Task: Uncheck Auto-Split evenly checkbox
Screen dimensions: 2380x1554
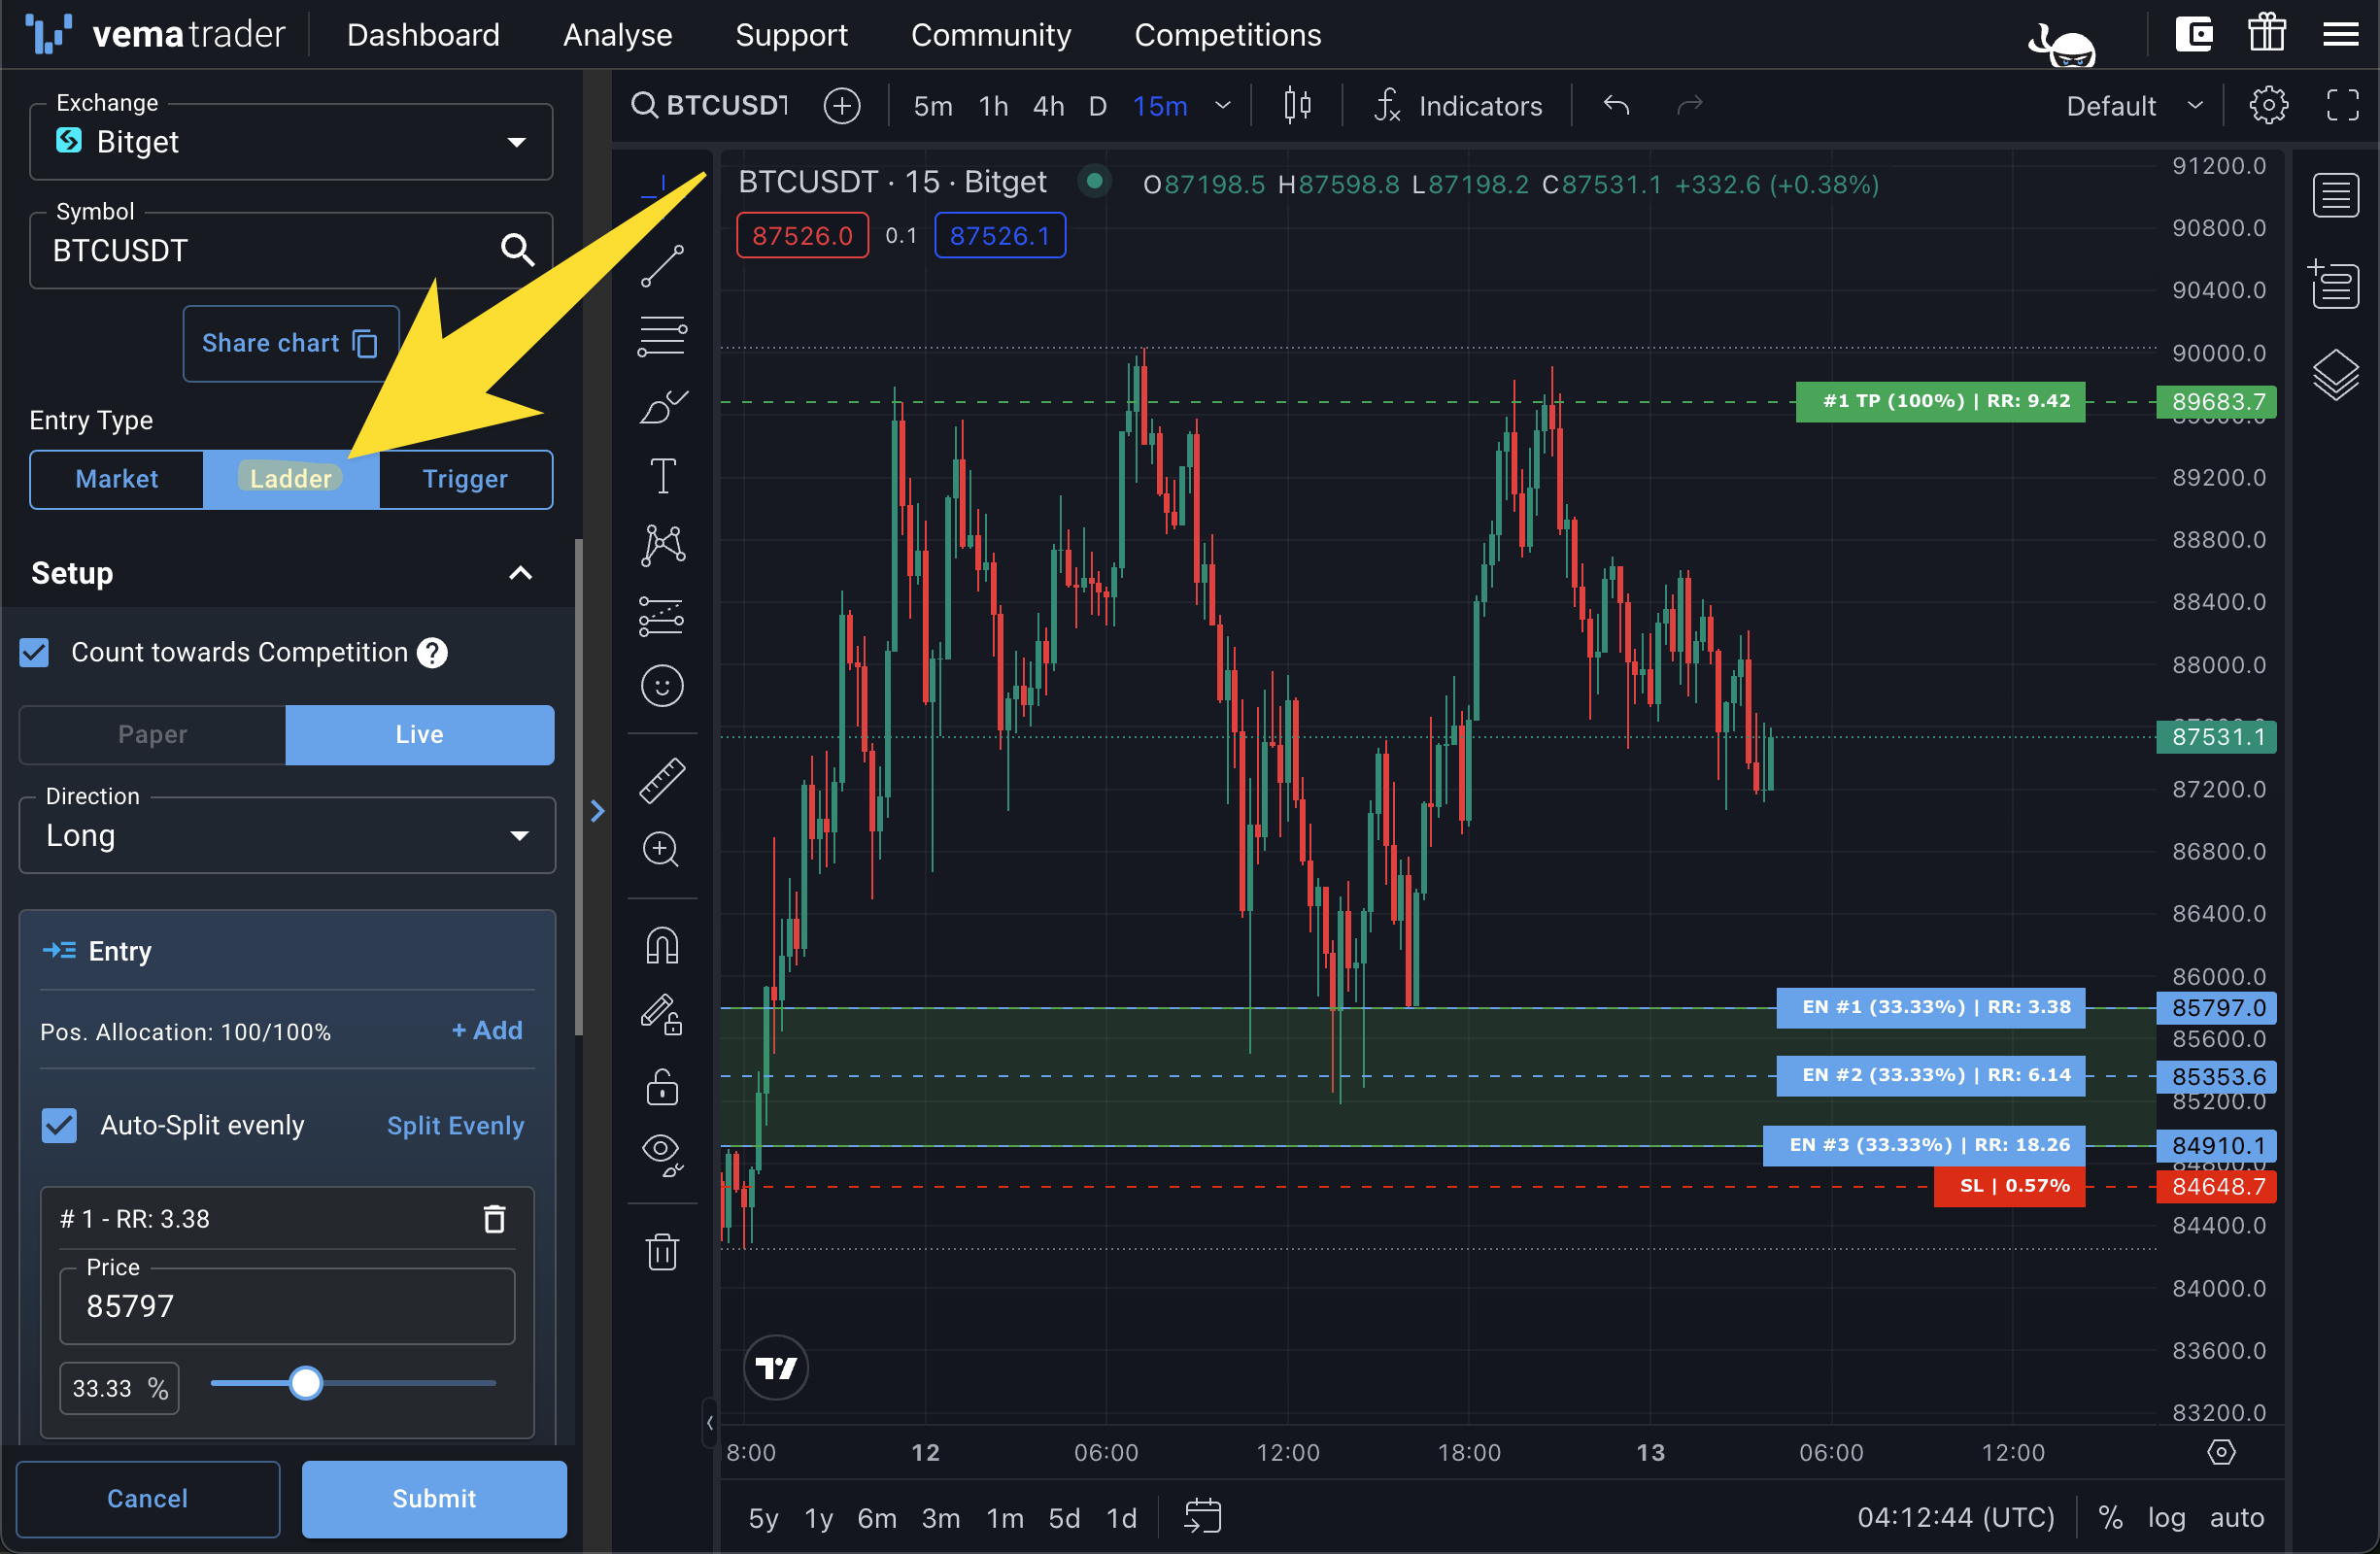Action: tap(59, 1124)
